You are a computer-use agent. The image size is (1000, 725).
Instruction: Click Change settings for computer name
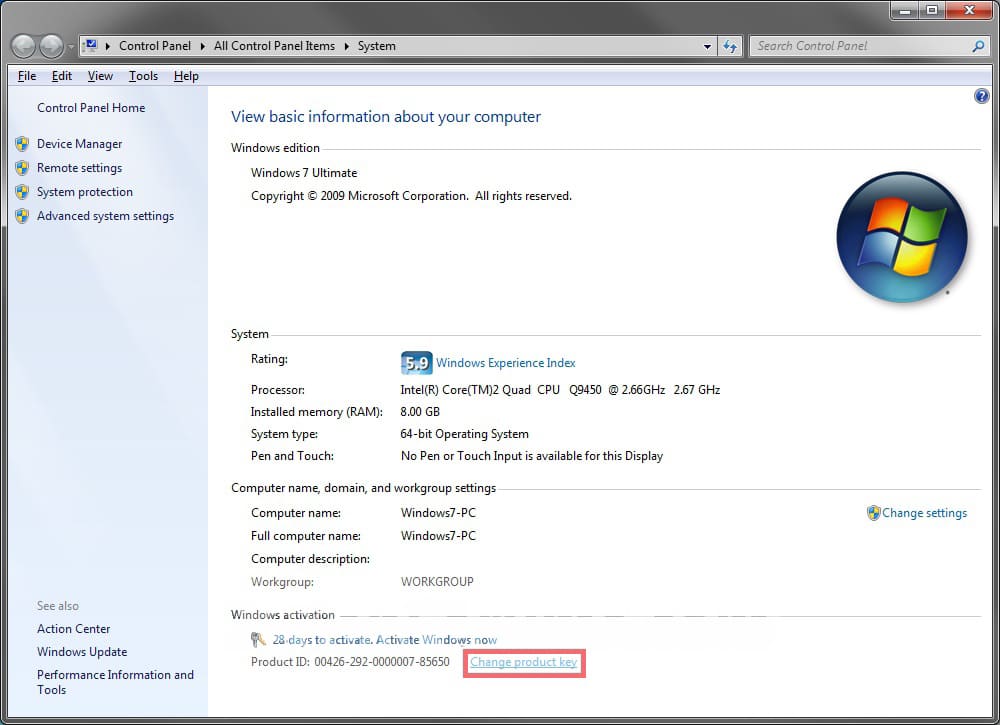[x=924, y=513]
